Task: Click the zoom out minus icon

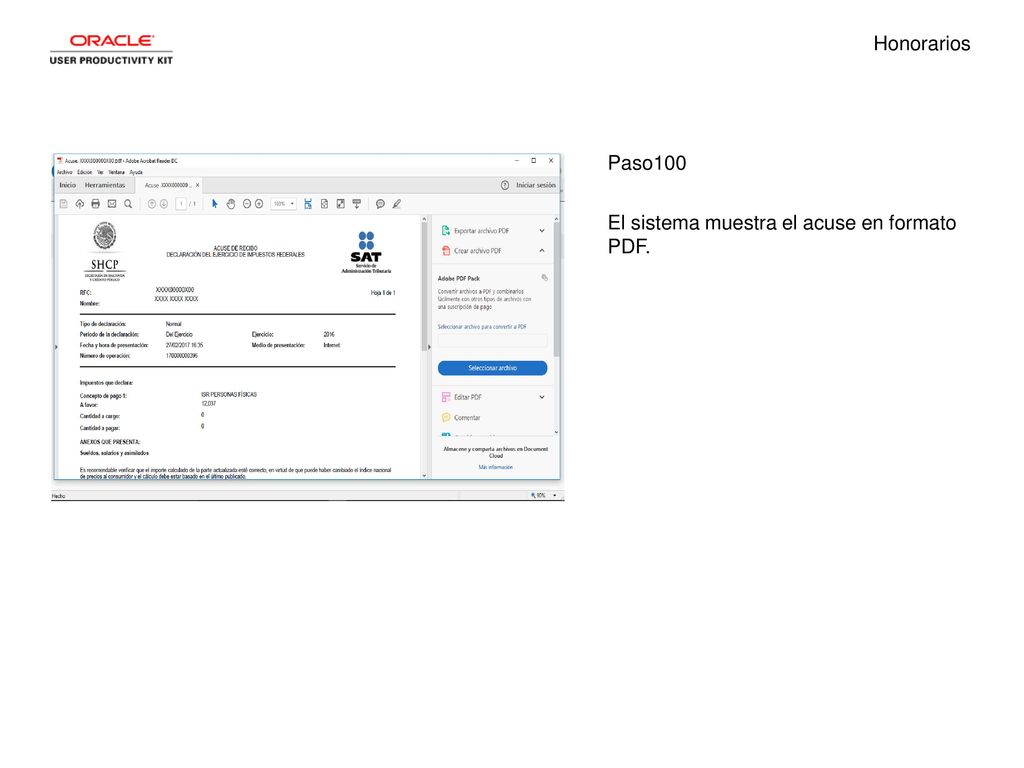Action: 247,204
